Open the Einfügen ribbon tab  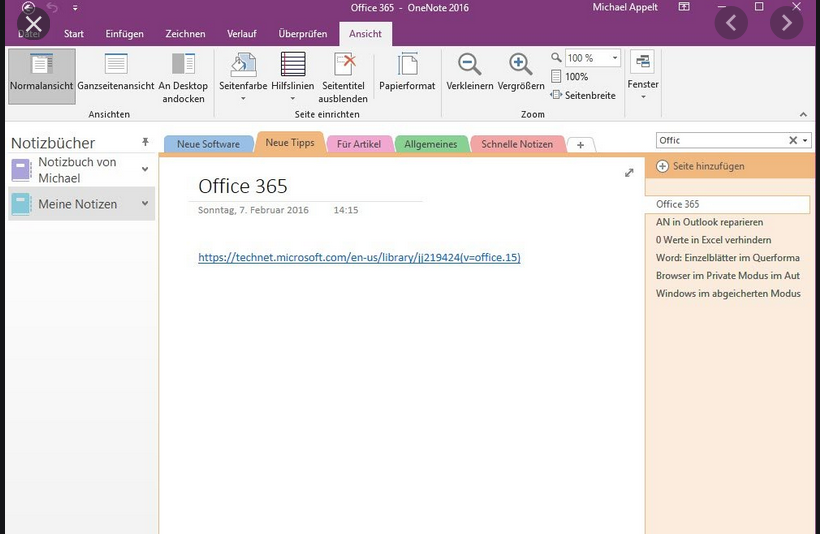click(124, 33)
